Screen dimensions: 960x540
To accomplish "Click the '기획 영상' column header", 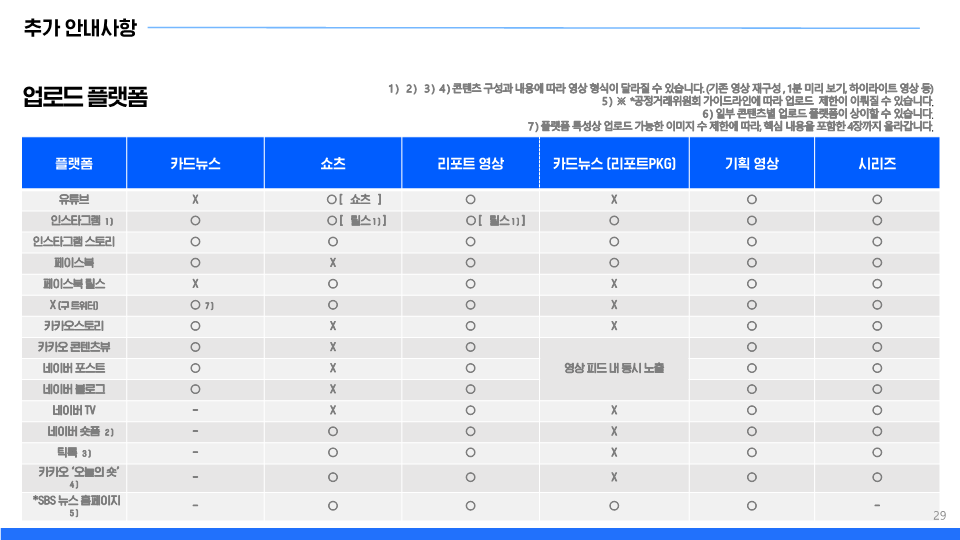I will click(752, 163).
